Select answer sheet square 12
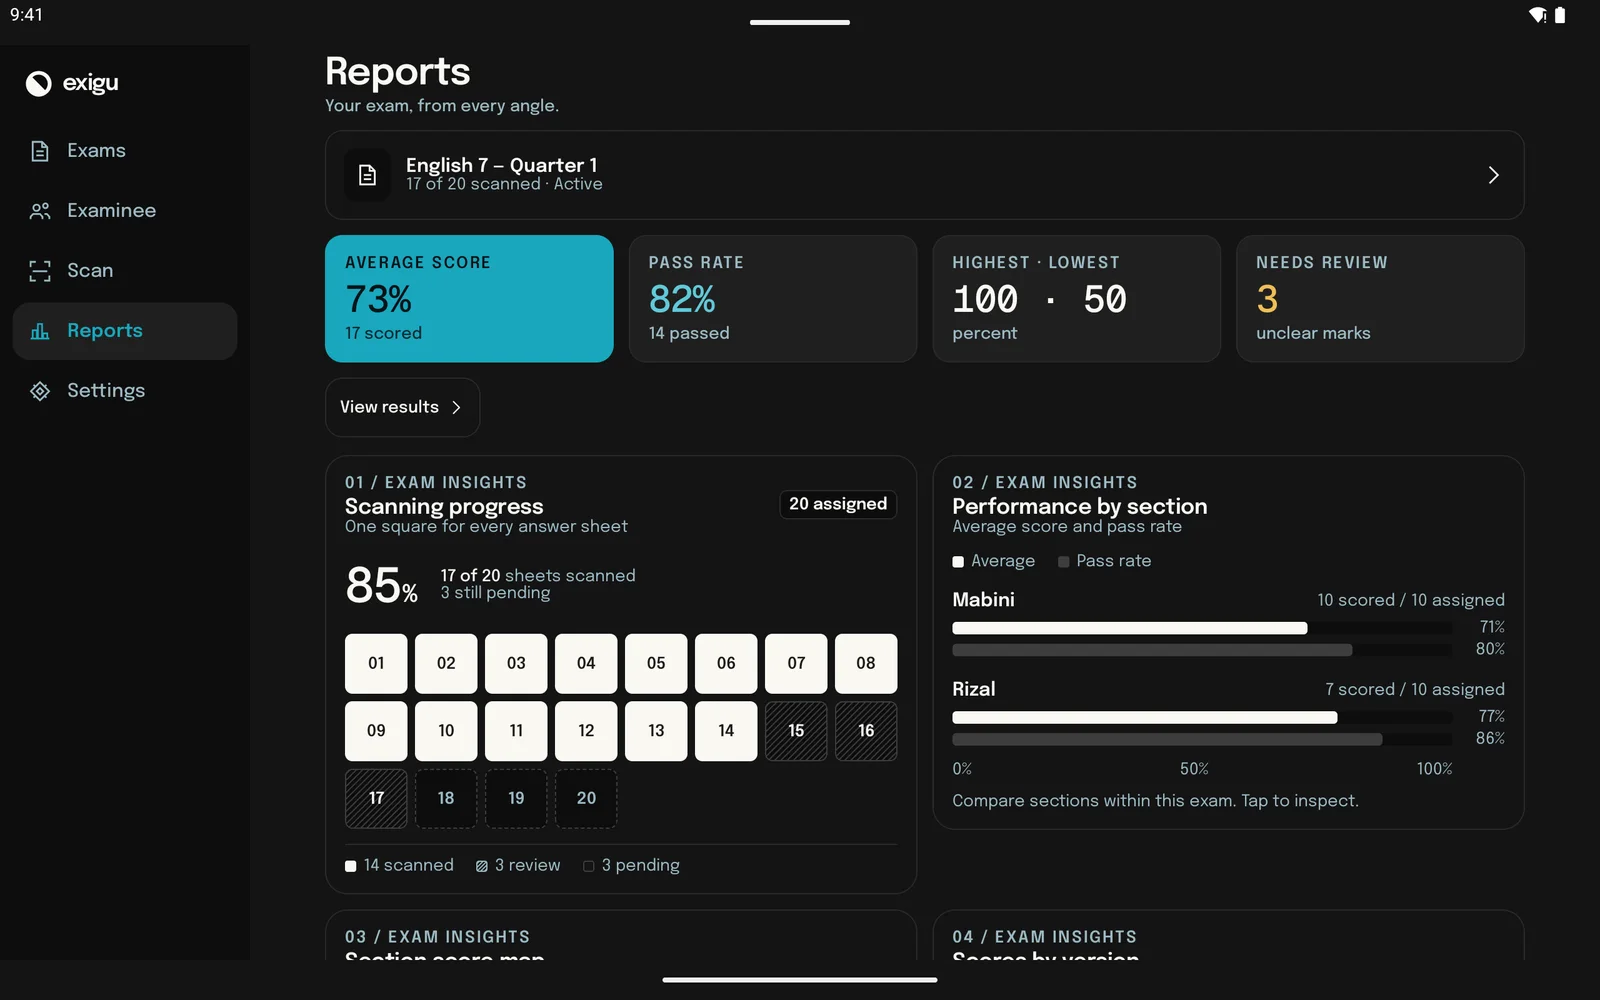The image size is (1600, 1000). [586, 731]
